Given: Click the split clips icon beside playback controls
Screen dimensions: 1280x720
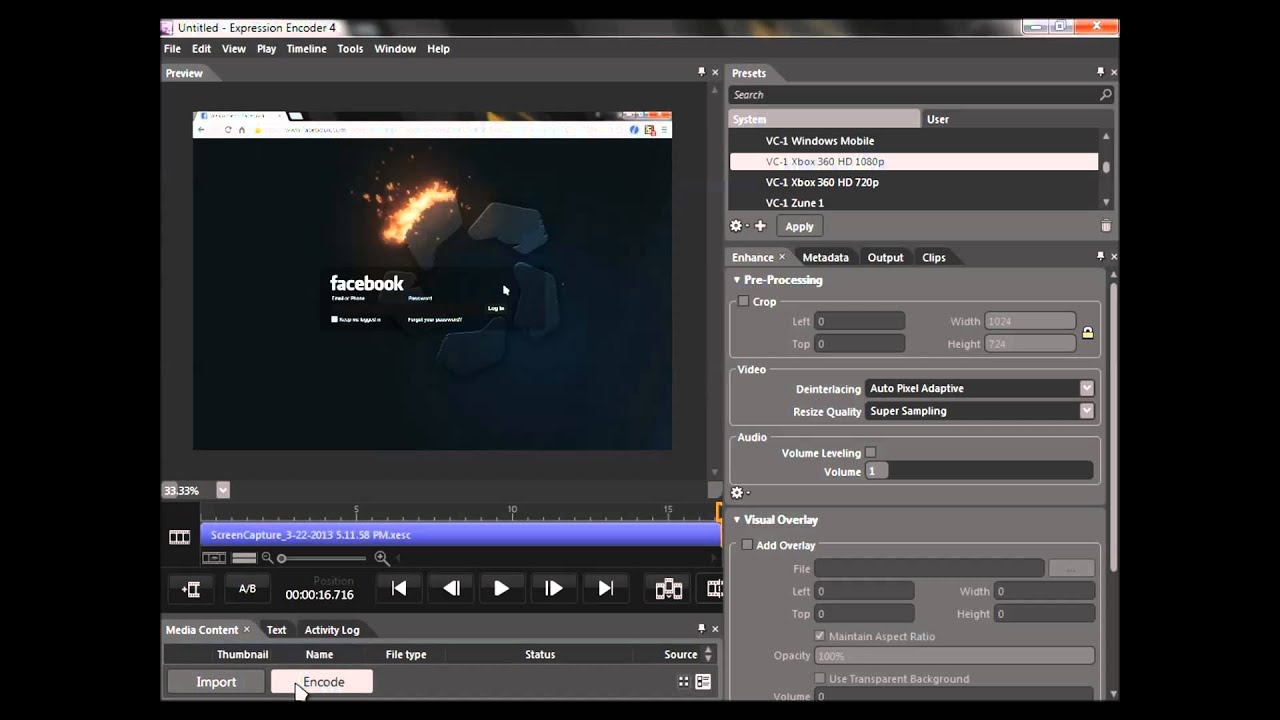Looking at the screenshot, I should click(x=669, y=589).
